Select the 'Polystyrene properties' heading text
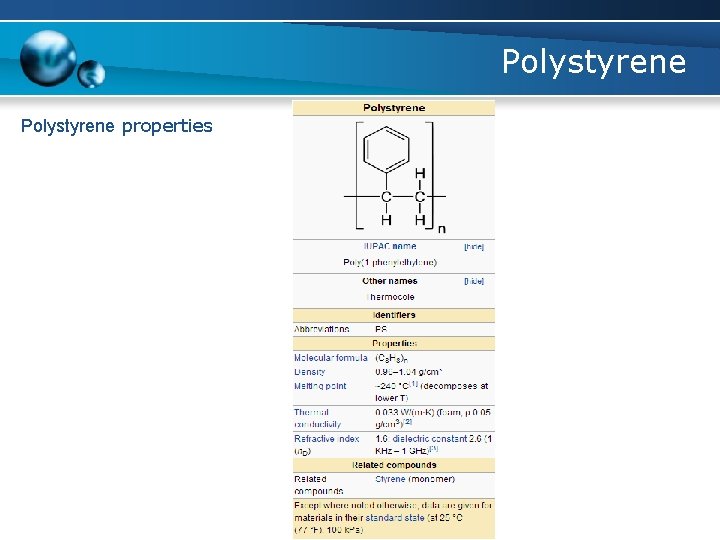The width and height of the screenshot is (720, 540). (x=117, y=126)
